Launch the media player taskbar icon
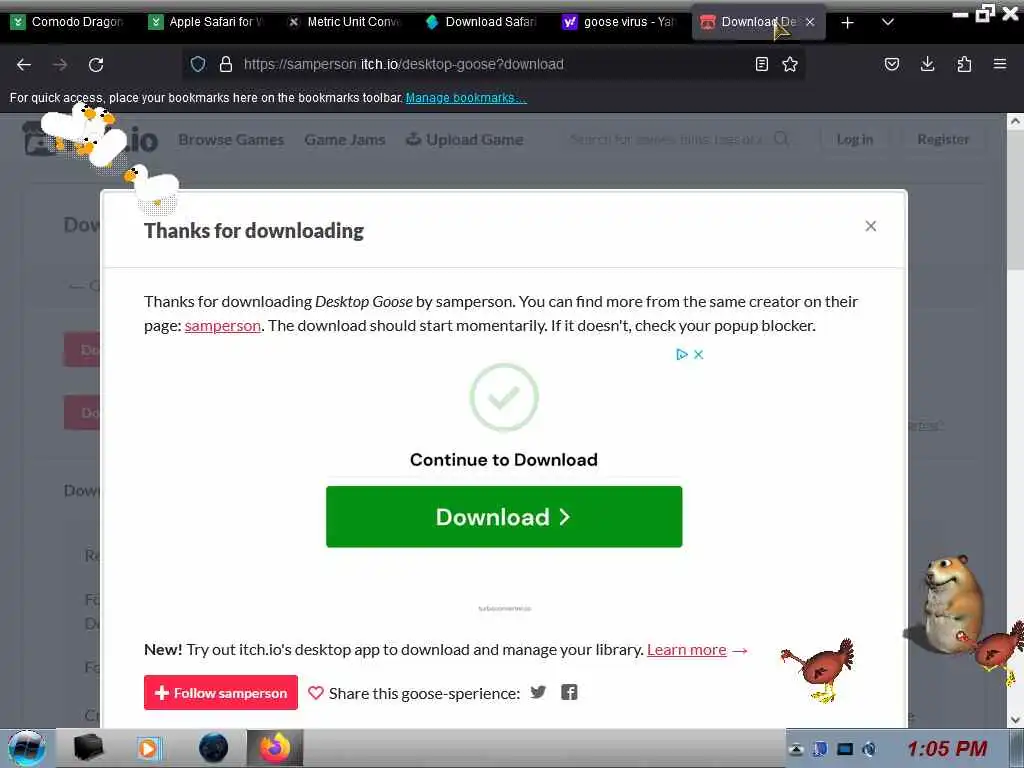 [148, 748]
